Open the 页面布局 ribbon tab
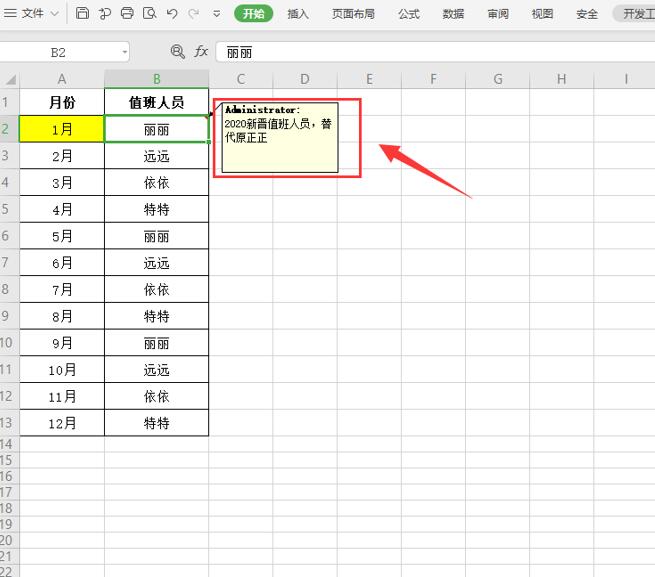The height and width of the screenshot is (577, 655). (353, 14)
